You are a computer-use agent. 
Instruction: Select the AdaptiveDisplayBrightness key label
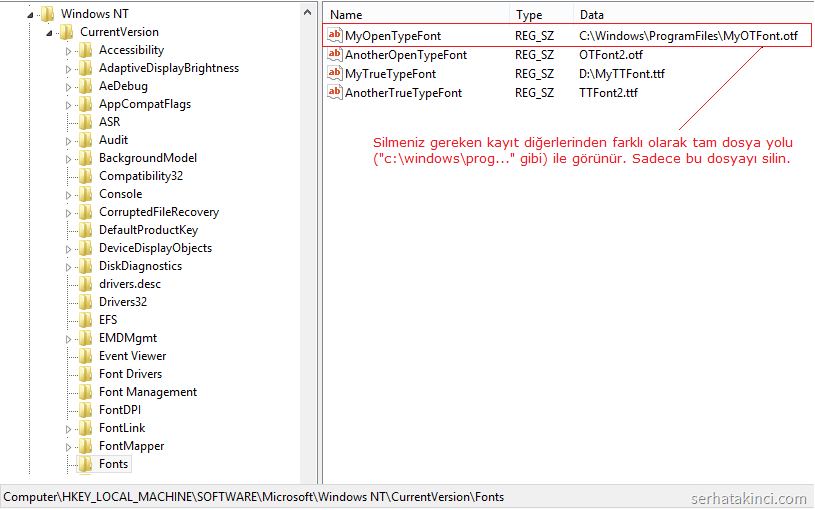(x=169, y=68)
